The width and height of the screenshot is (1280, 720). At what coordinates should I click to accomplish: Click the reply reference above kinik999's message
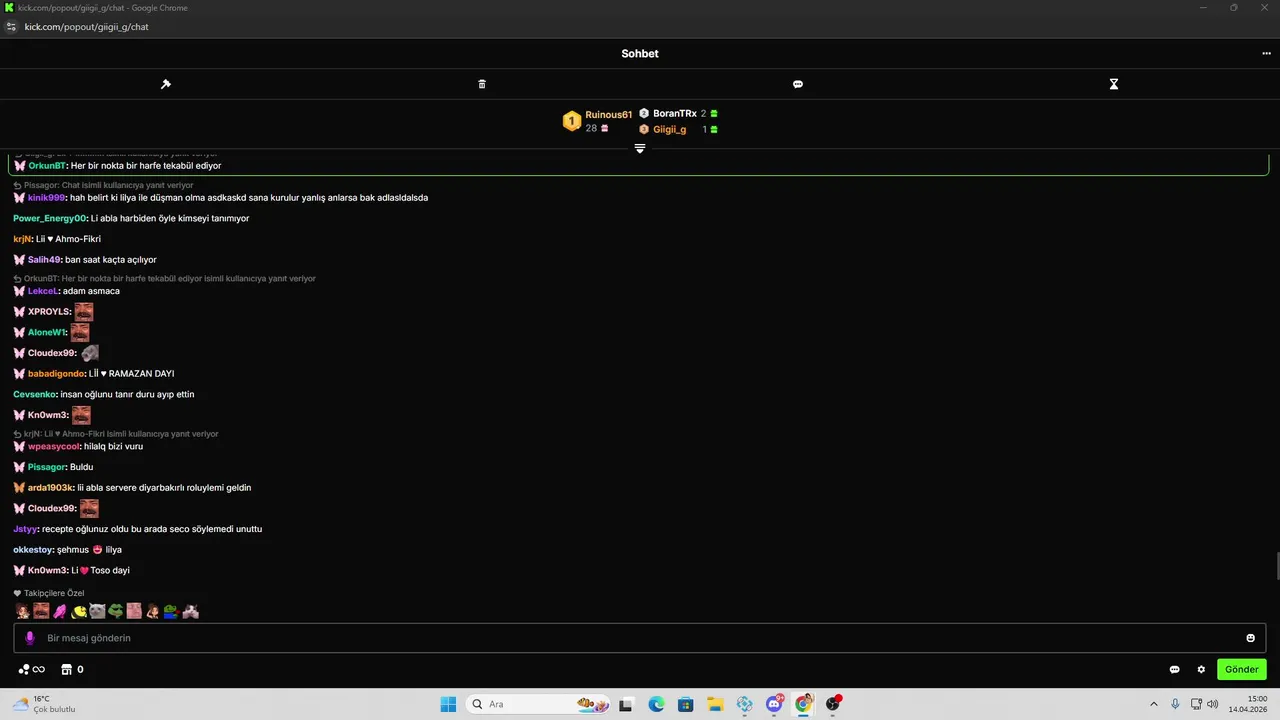(x=104, y=185)
